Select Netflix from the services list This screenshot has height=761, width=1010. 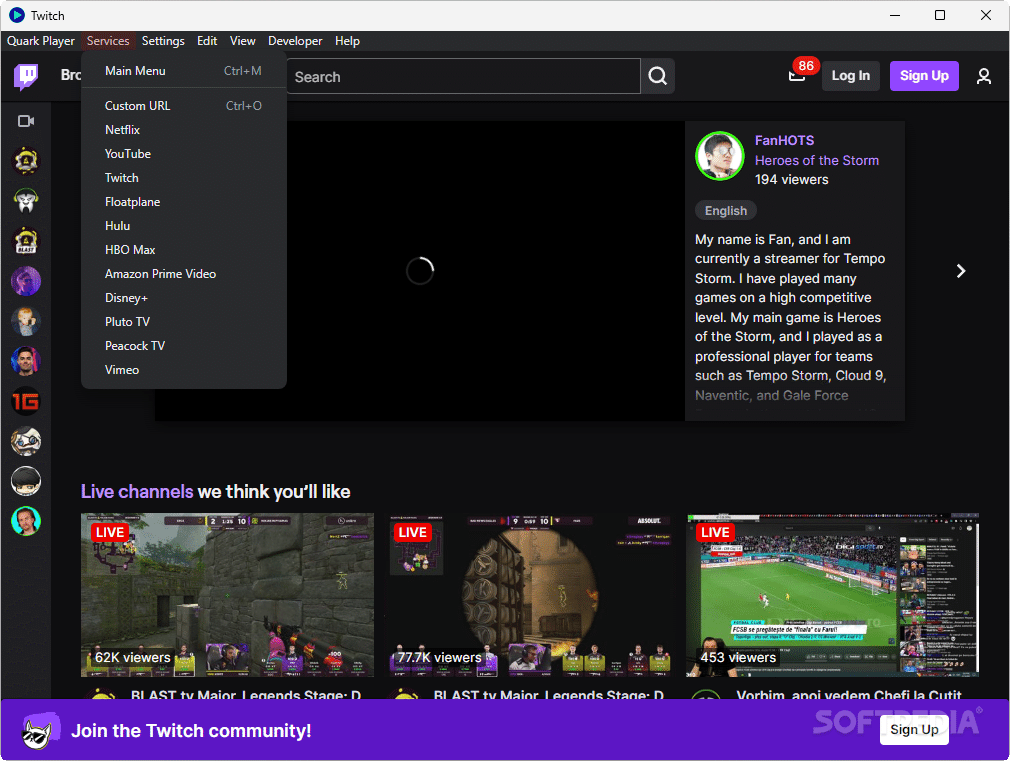[184, 130]
